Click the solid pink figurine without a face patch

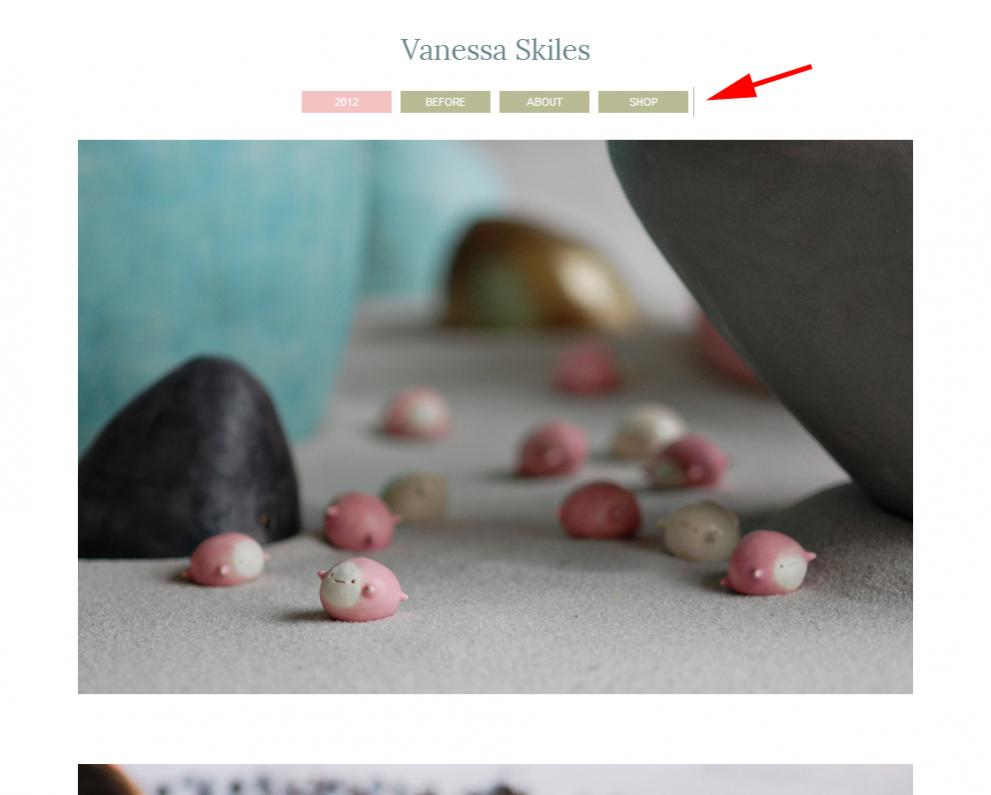pos(599,511)
